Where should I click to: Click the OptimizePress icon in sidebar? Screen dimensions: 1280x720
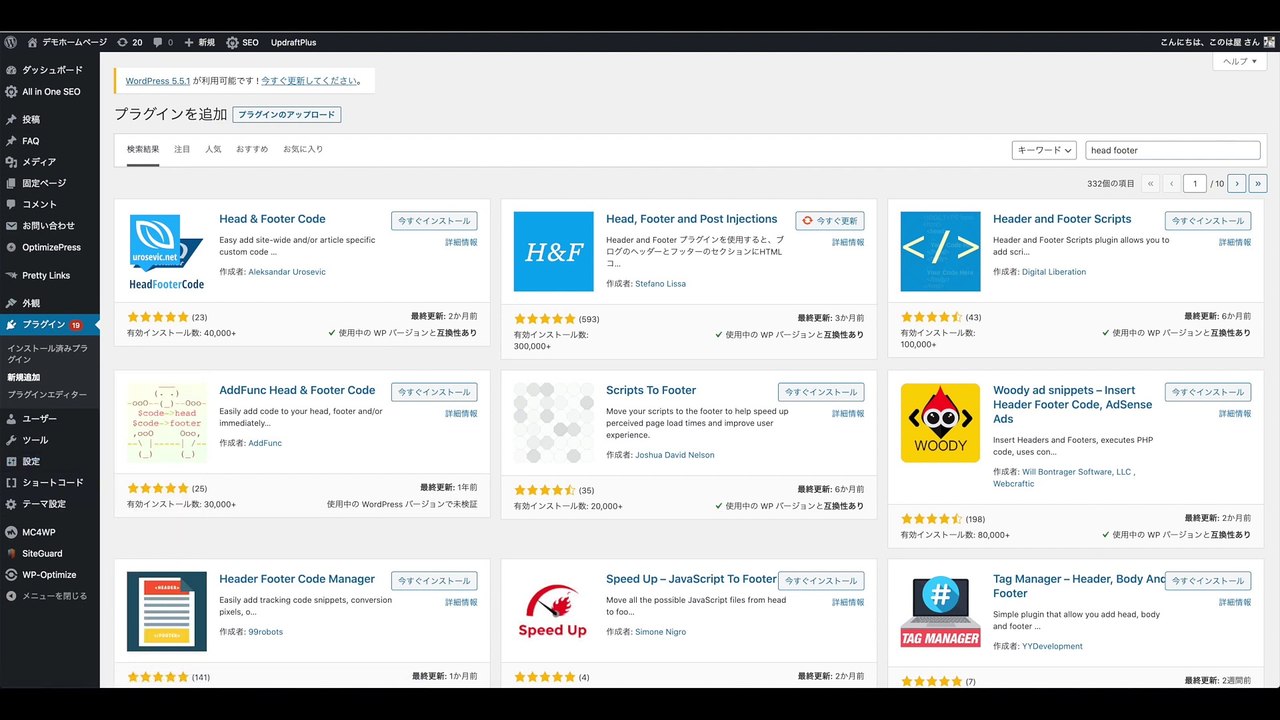click(11, 247)
